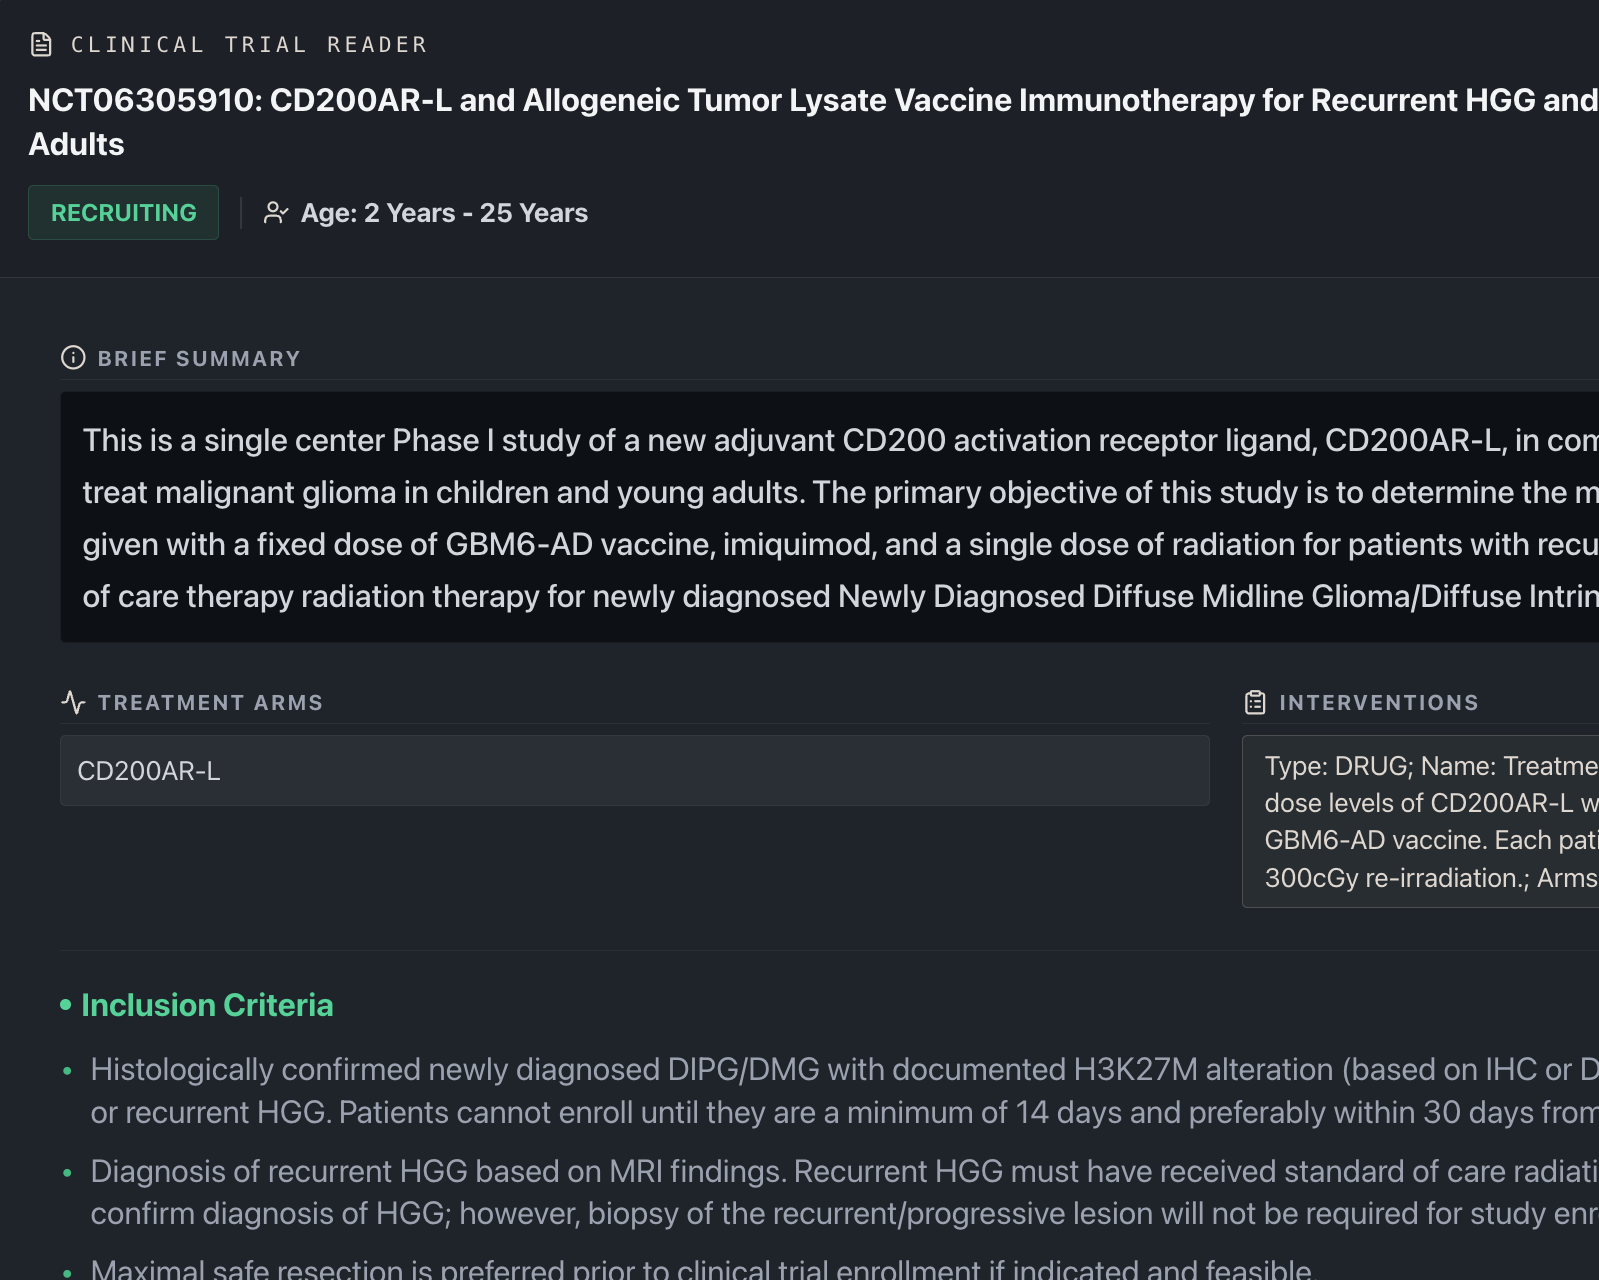
Task: Select the CD200AR-L treatment arm row
Action: (634, 771)
